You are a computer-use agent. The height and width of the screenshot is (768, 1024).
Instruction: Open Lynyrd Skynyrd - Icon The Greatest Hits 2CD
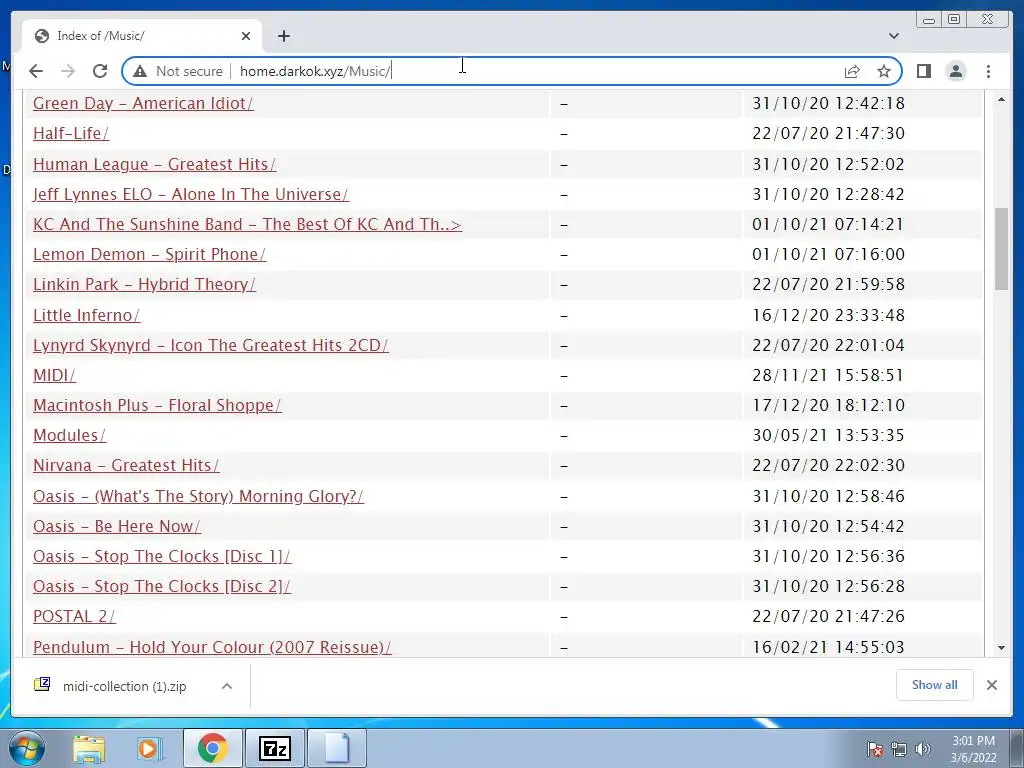click(x=211, y=345)
